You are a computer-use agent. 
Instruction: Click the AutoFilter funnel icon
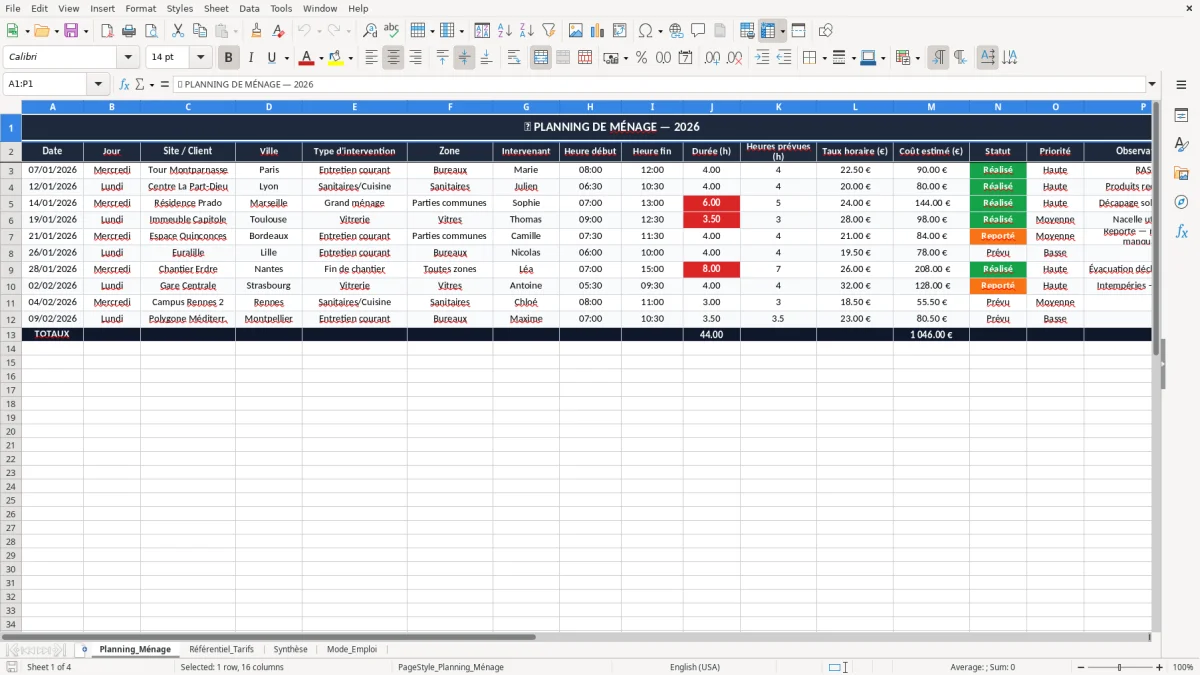point(548,31)
